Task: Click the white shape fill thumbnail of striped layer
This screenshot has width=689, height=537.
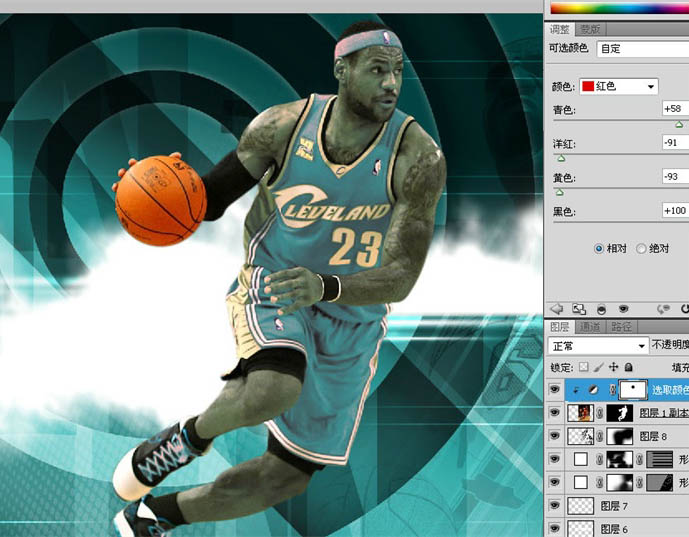Action: [581, 459]
